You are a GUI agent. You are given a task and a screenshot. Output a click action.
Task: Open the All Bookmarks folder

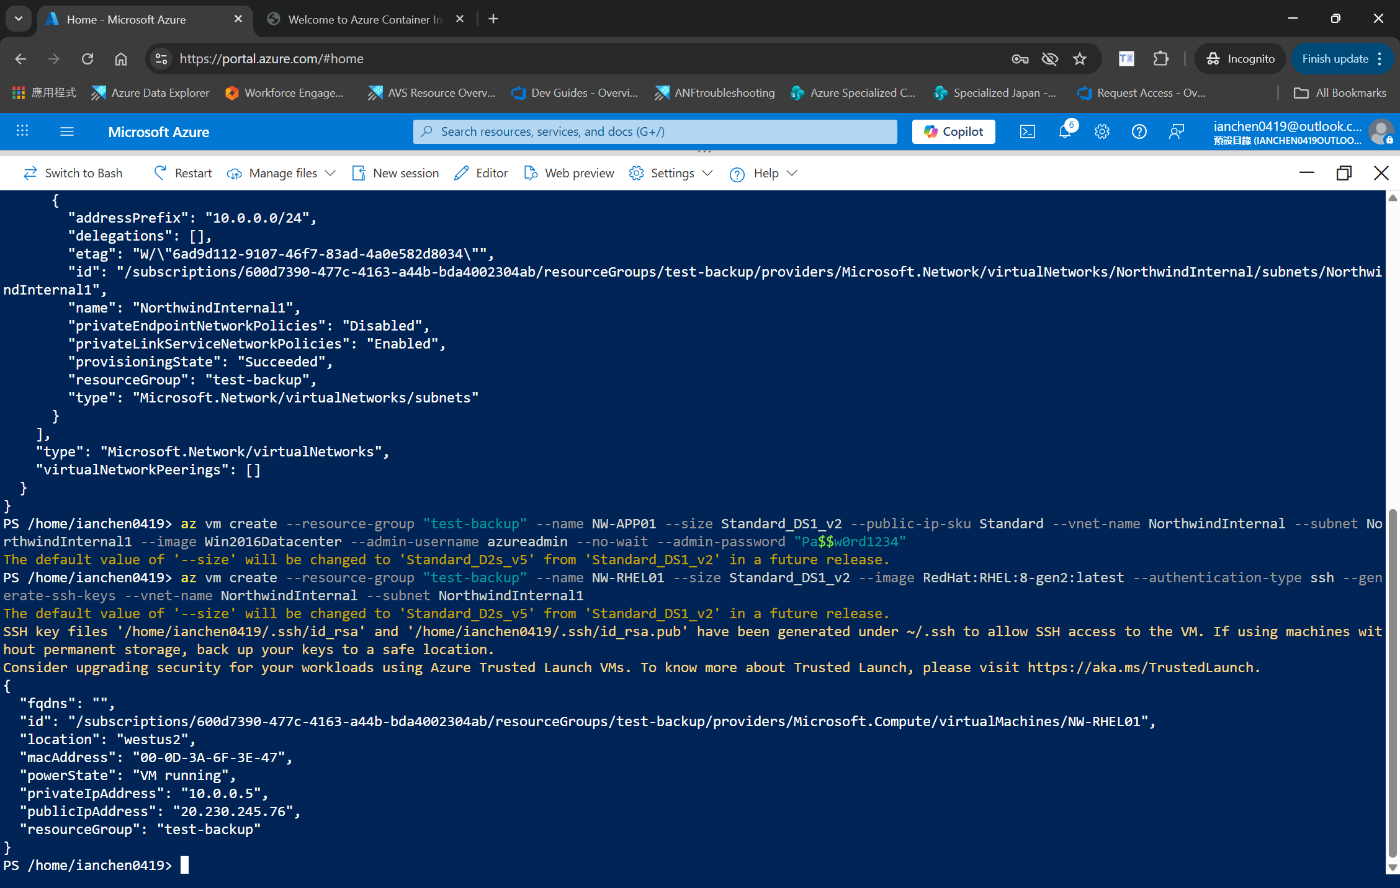point(1340,93)
